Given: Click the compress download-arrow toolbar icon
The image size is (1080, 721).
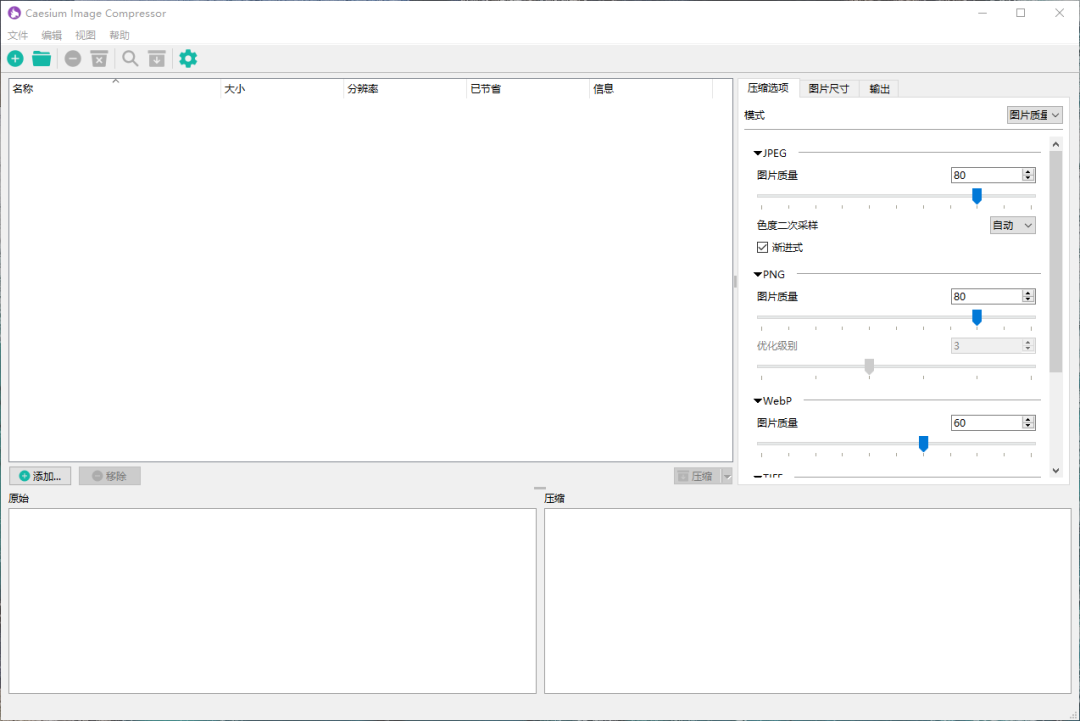Looking at the screenshot, I should click(x=157, y=59).
